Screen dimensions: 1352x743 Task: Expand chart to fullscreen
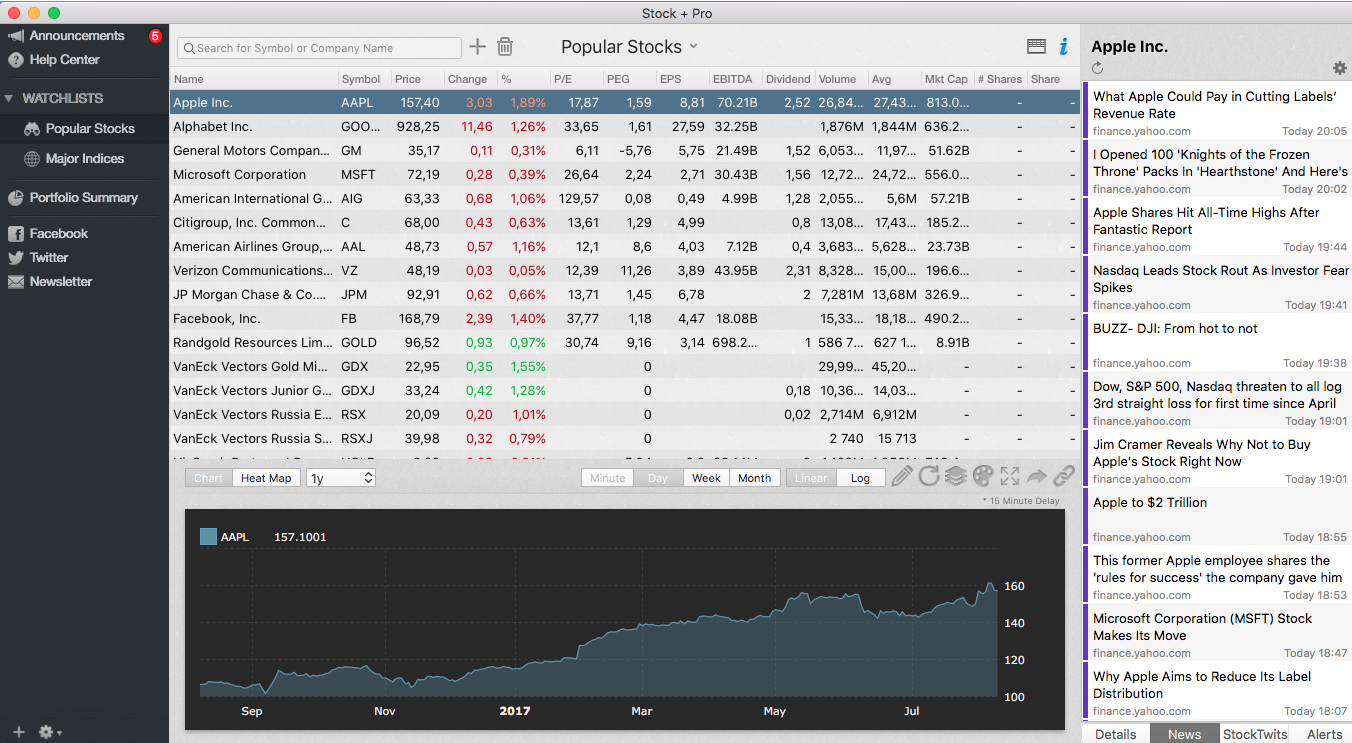click(1010, 476)
